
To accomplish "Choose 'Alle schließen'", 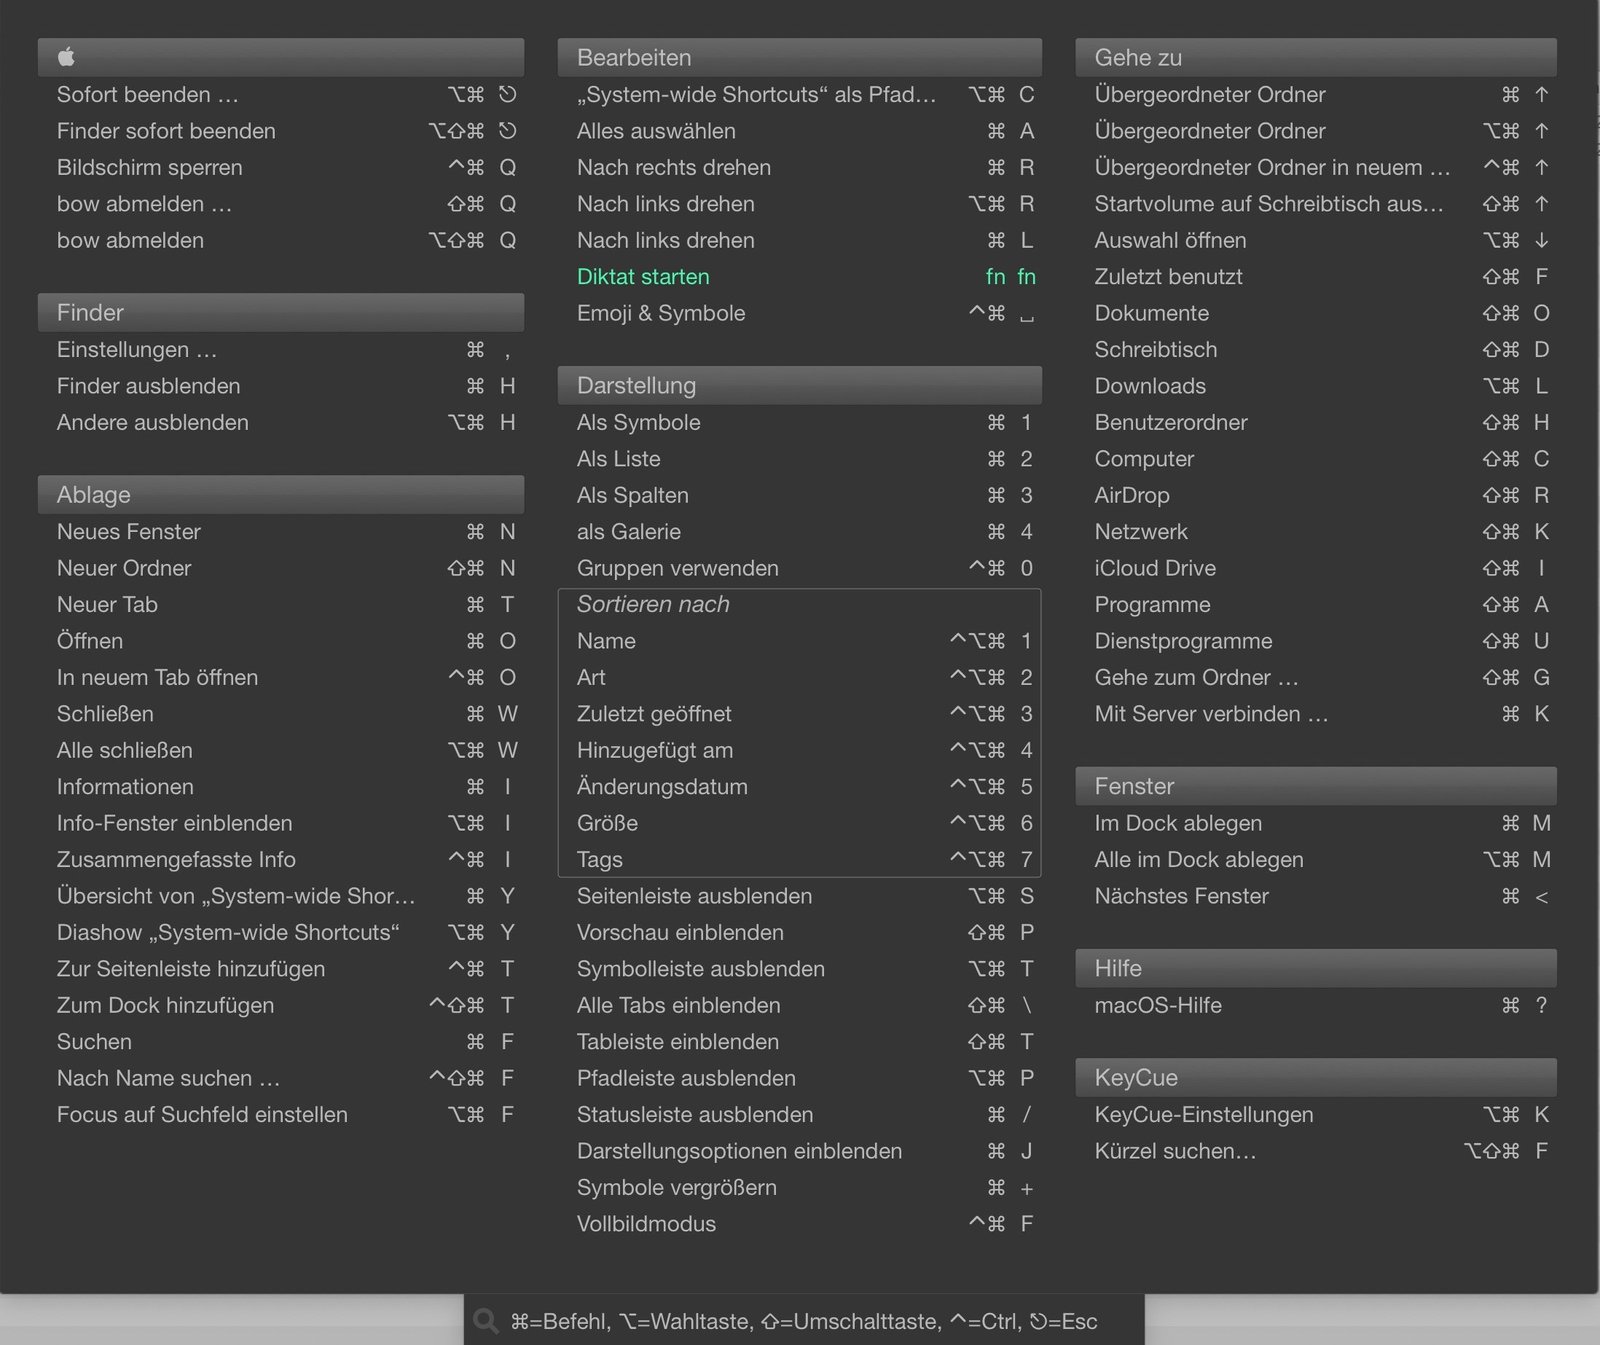I will pos(281,750).
